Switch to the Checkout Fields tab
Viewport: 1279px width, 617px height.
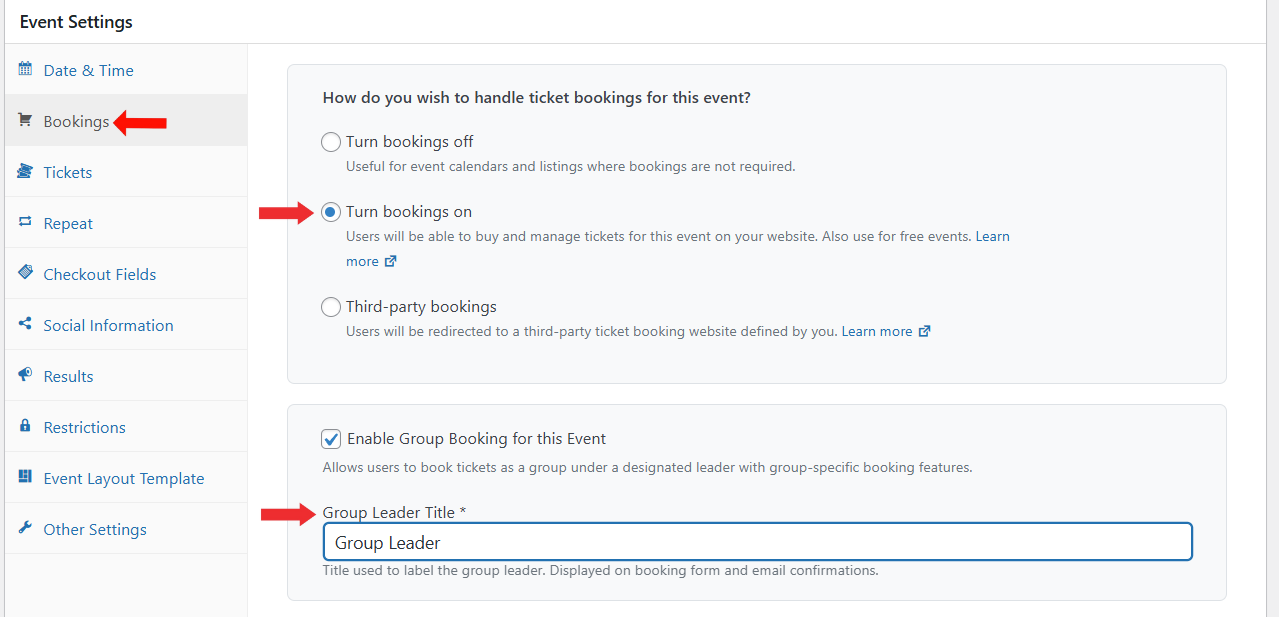[x=100, y=274]
